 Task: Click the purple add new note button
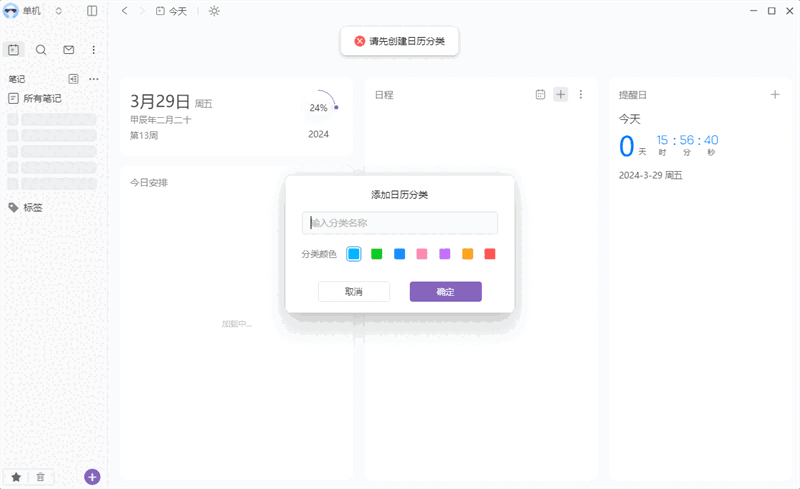coord(92,477)
